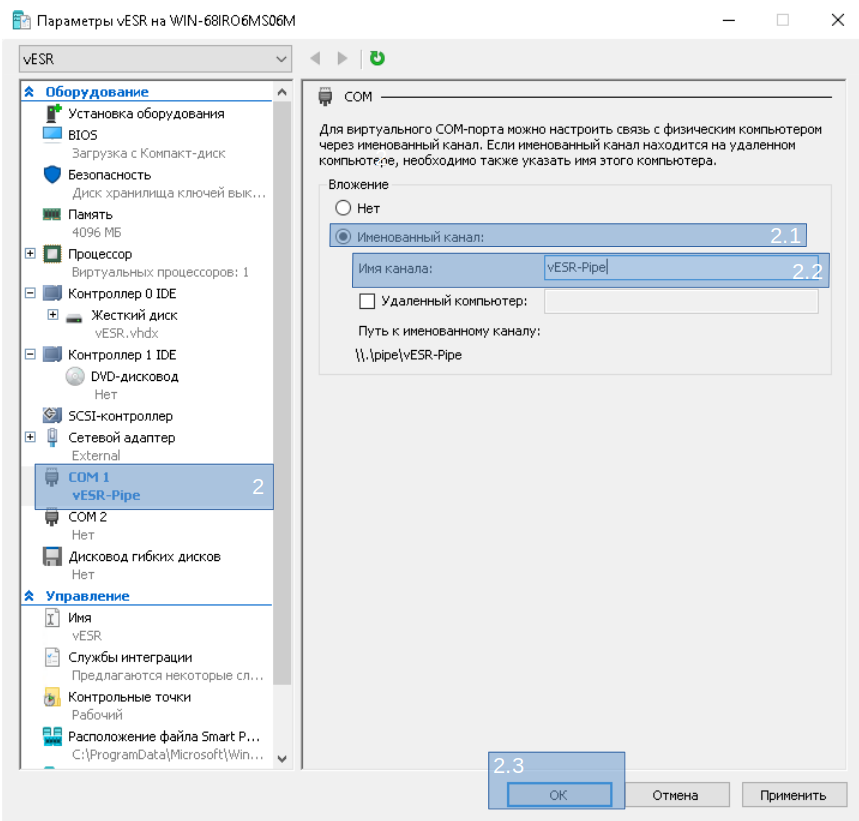Screen dimensions: 859x821
Task: Click the forward navigation arrow
Action: click(x=342, y=58)
